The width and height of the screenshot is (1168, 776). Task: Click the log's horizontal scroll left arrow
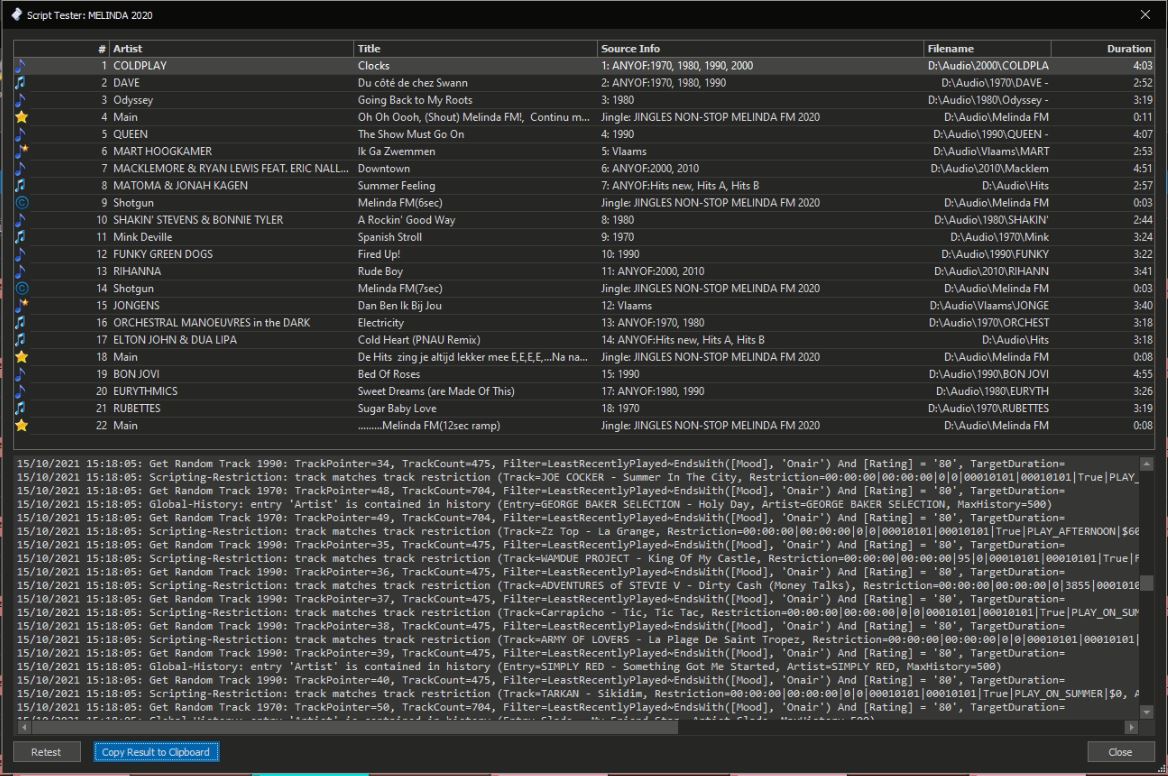click(24, 727)
